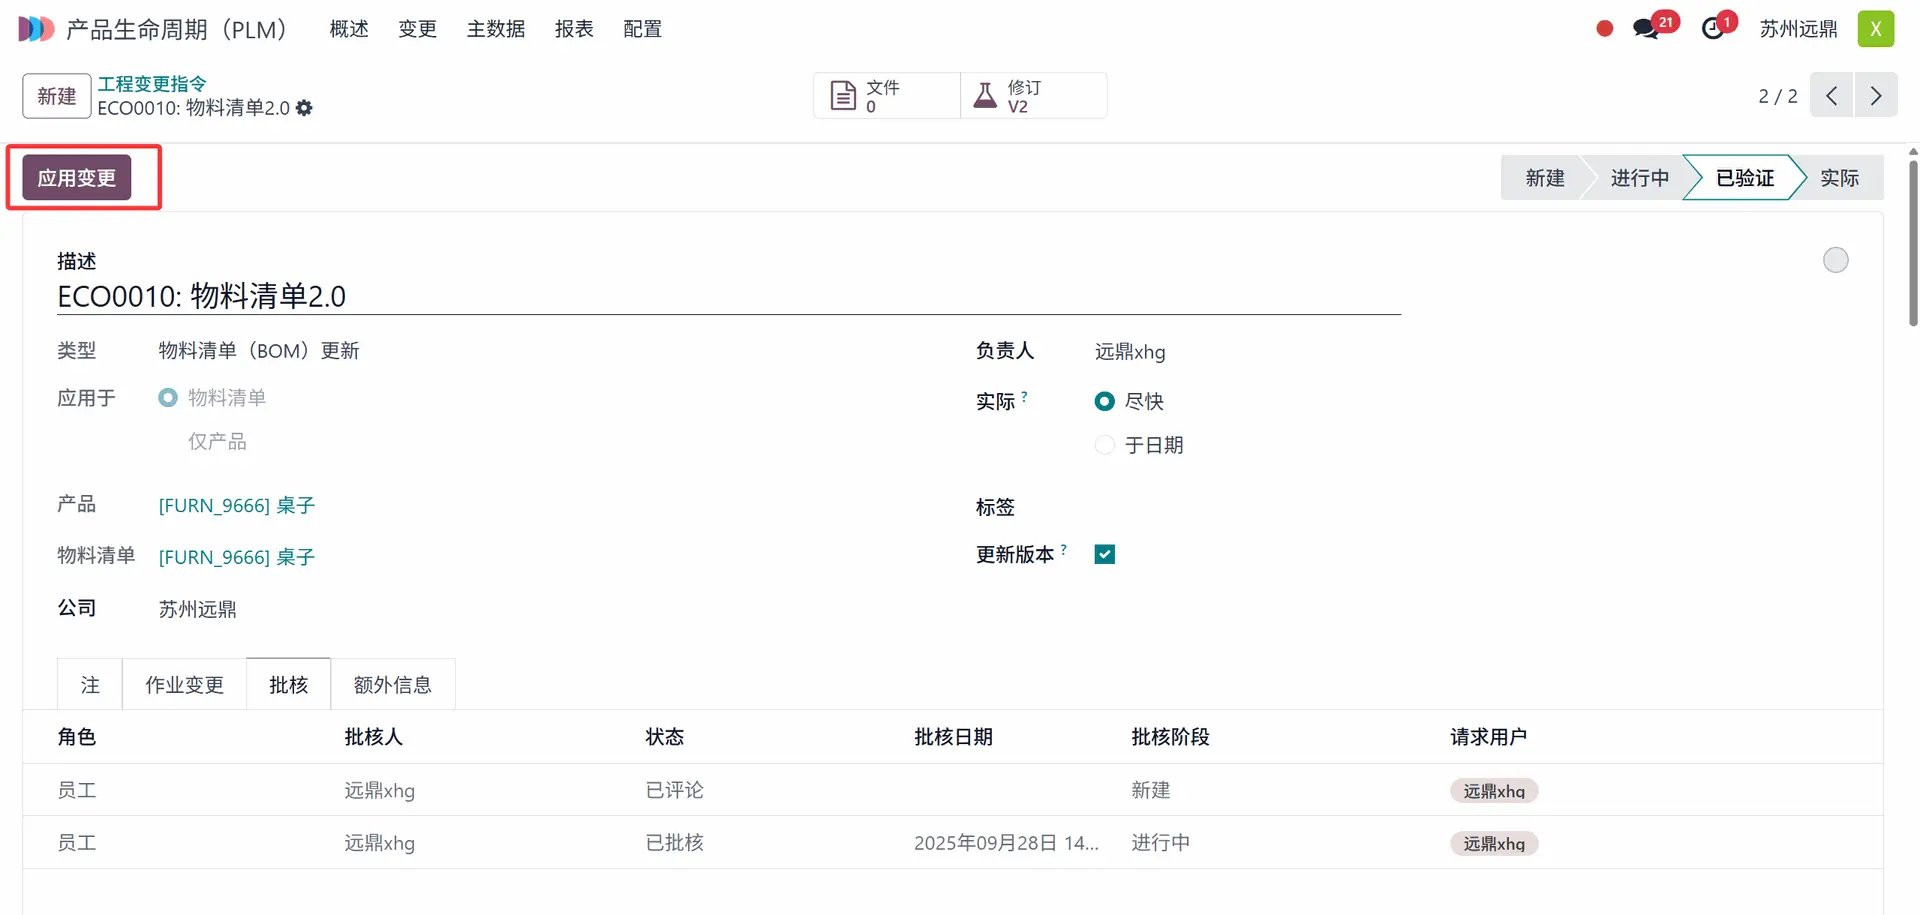Open the 苏州远鼎 company switcher

point(1798,29)
